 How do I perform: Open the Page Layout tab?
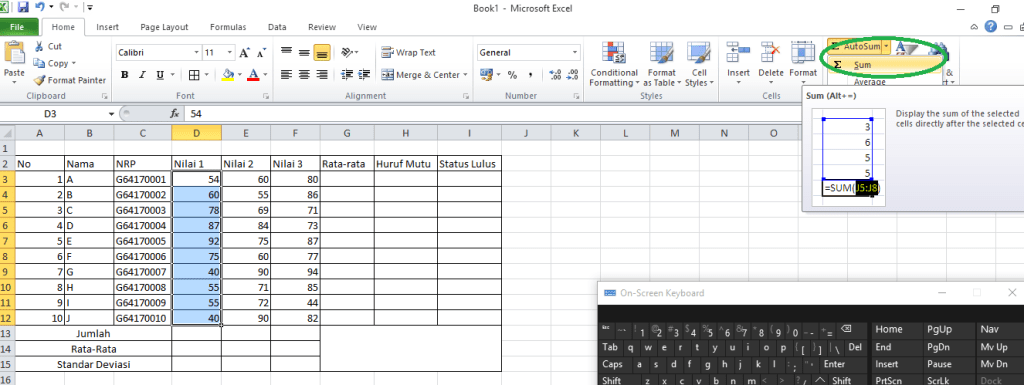click(165, 27)
